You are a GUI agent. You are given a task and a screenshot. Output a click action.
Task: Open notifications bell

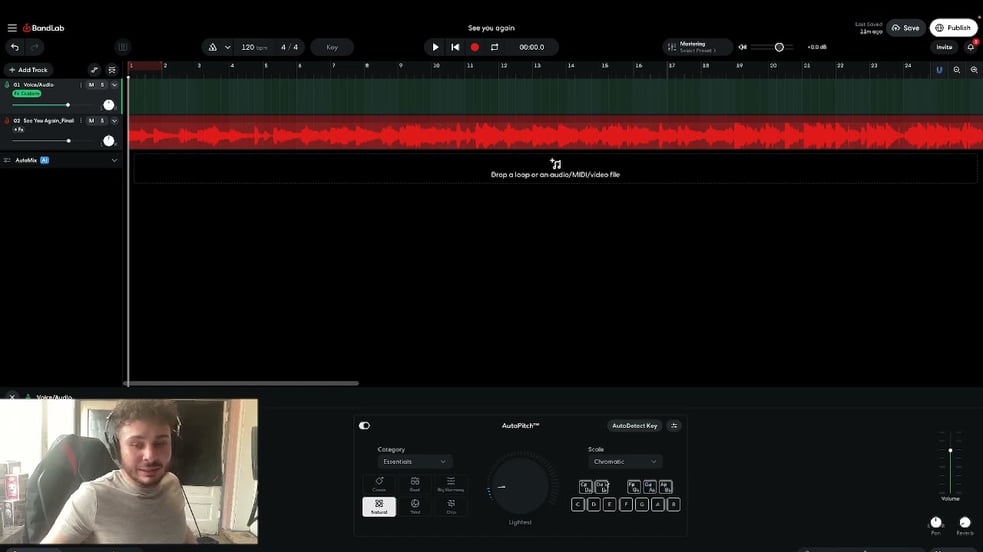point(970,47)
